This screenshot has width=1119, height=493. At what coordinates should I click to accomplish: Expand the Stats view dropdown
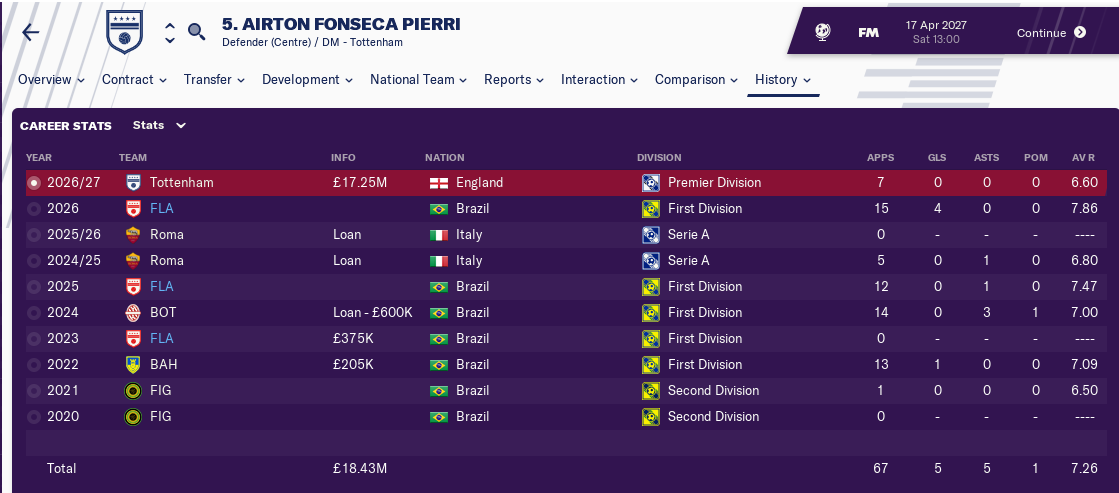pos(160,126)
